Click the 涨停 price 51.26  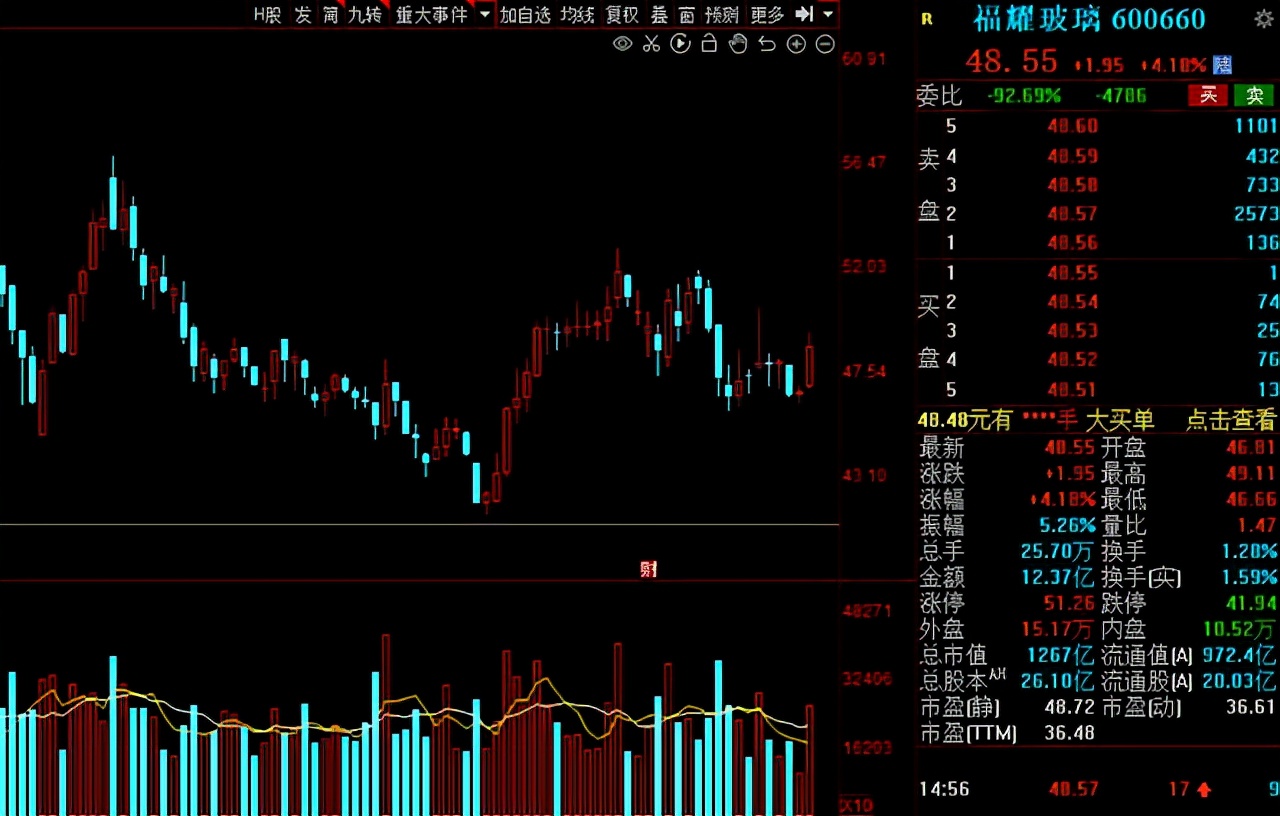click(x=1070, y=603)
